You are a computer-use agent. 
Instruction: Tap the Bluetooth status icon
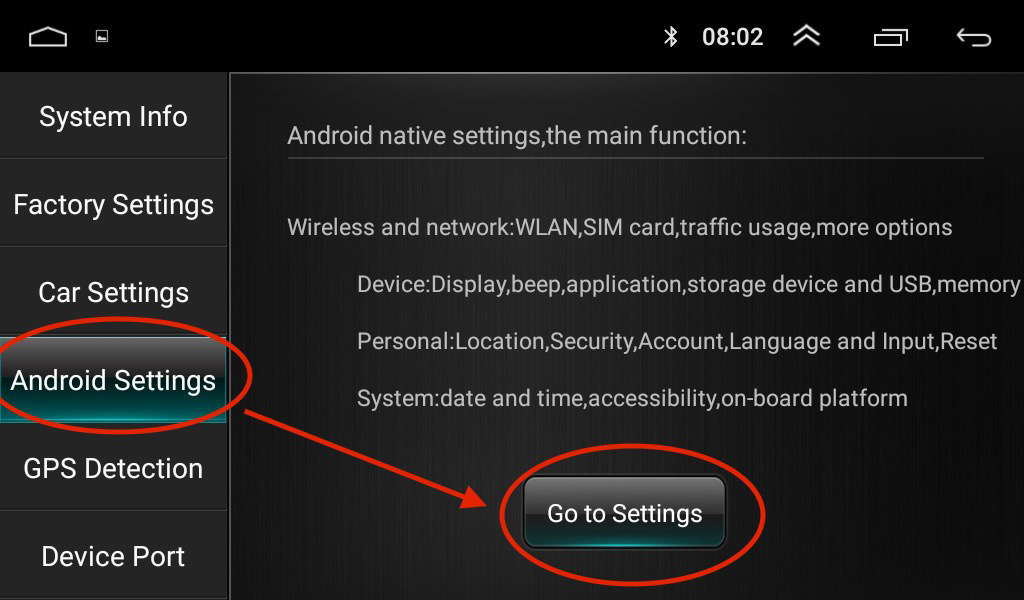click(x=671, y=37)
